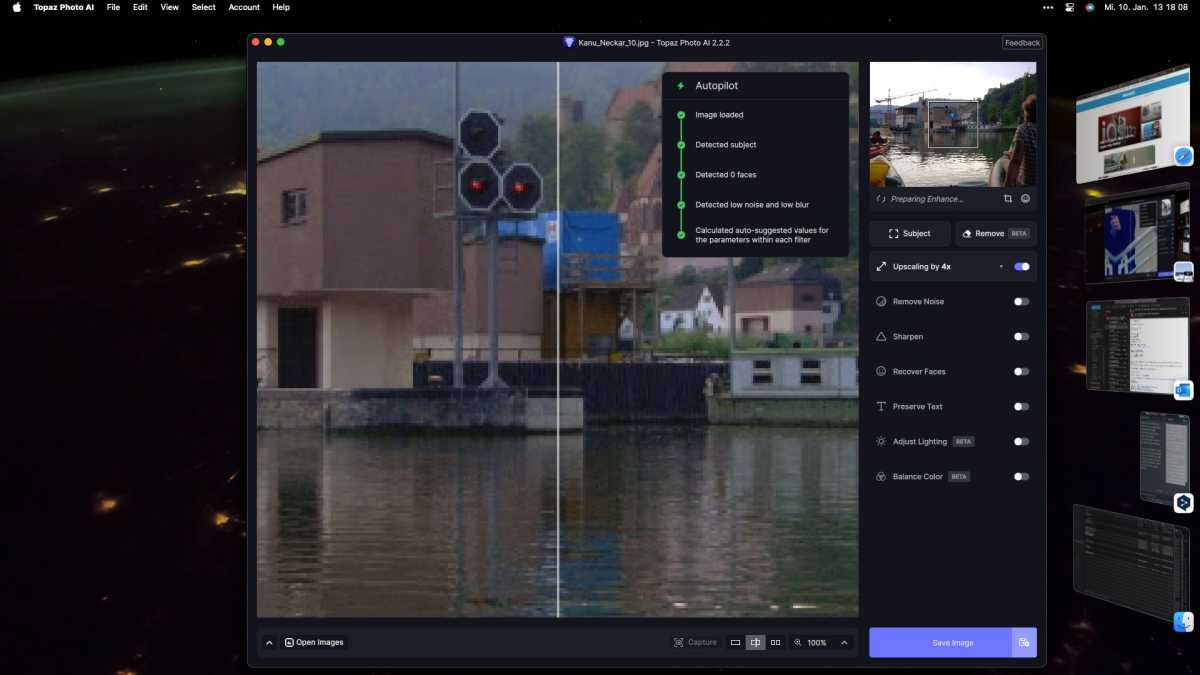Click the crop icon under the preview thumbnail
The width and height of the screenshot is (1200, 675).
tap(1008, 199)
